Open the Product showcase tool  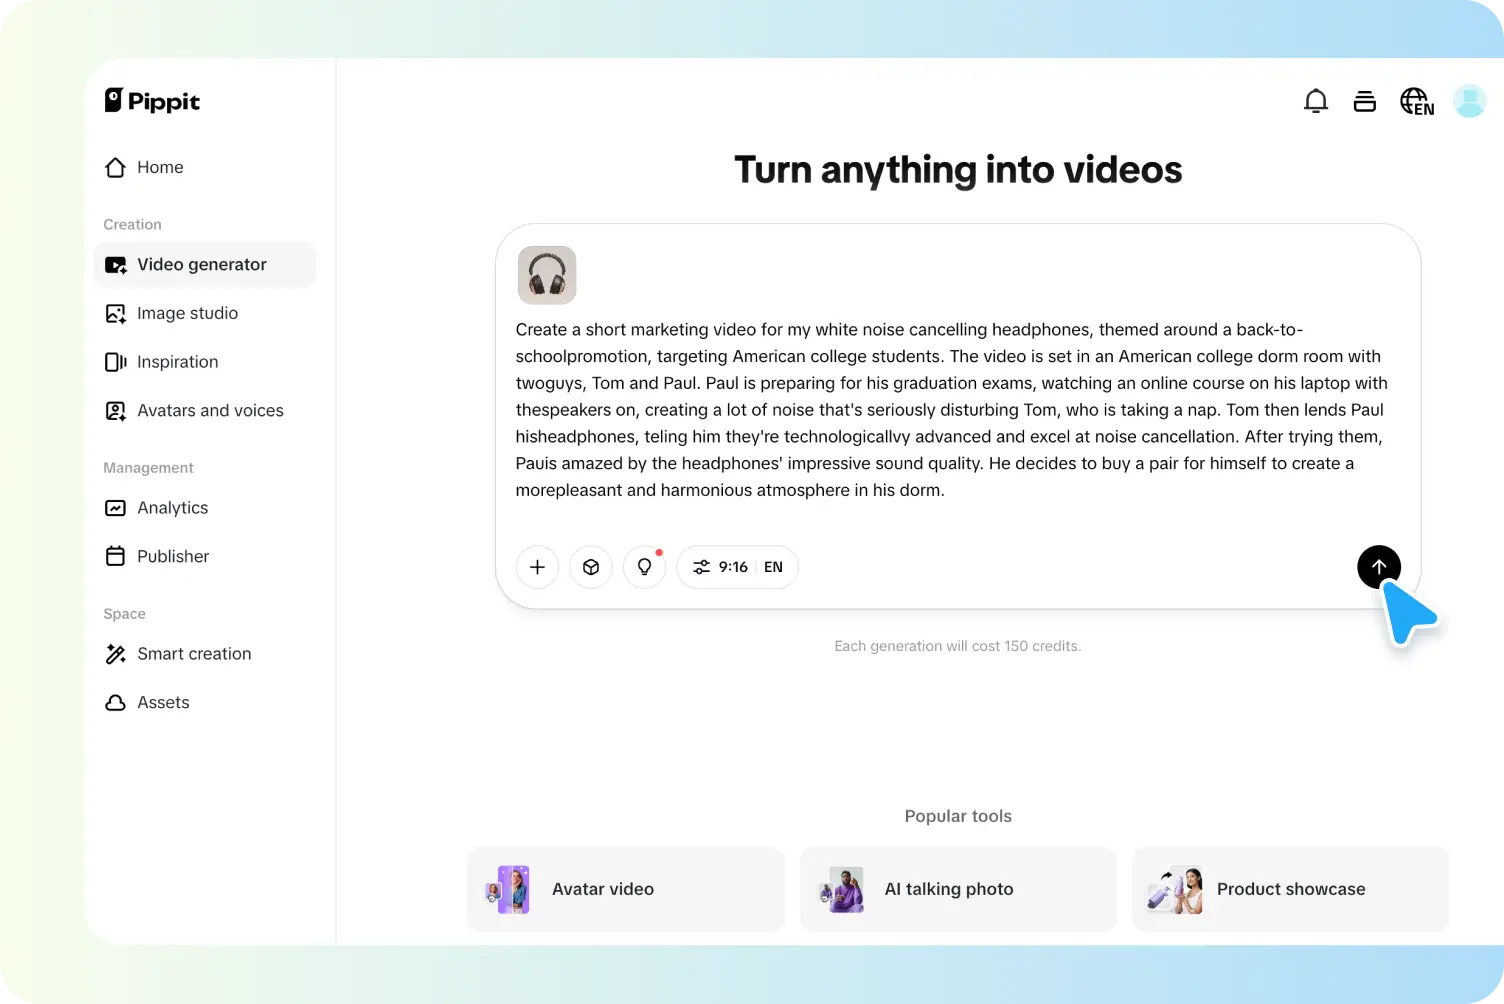point(1290,889)
